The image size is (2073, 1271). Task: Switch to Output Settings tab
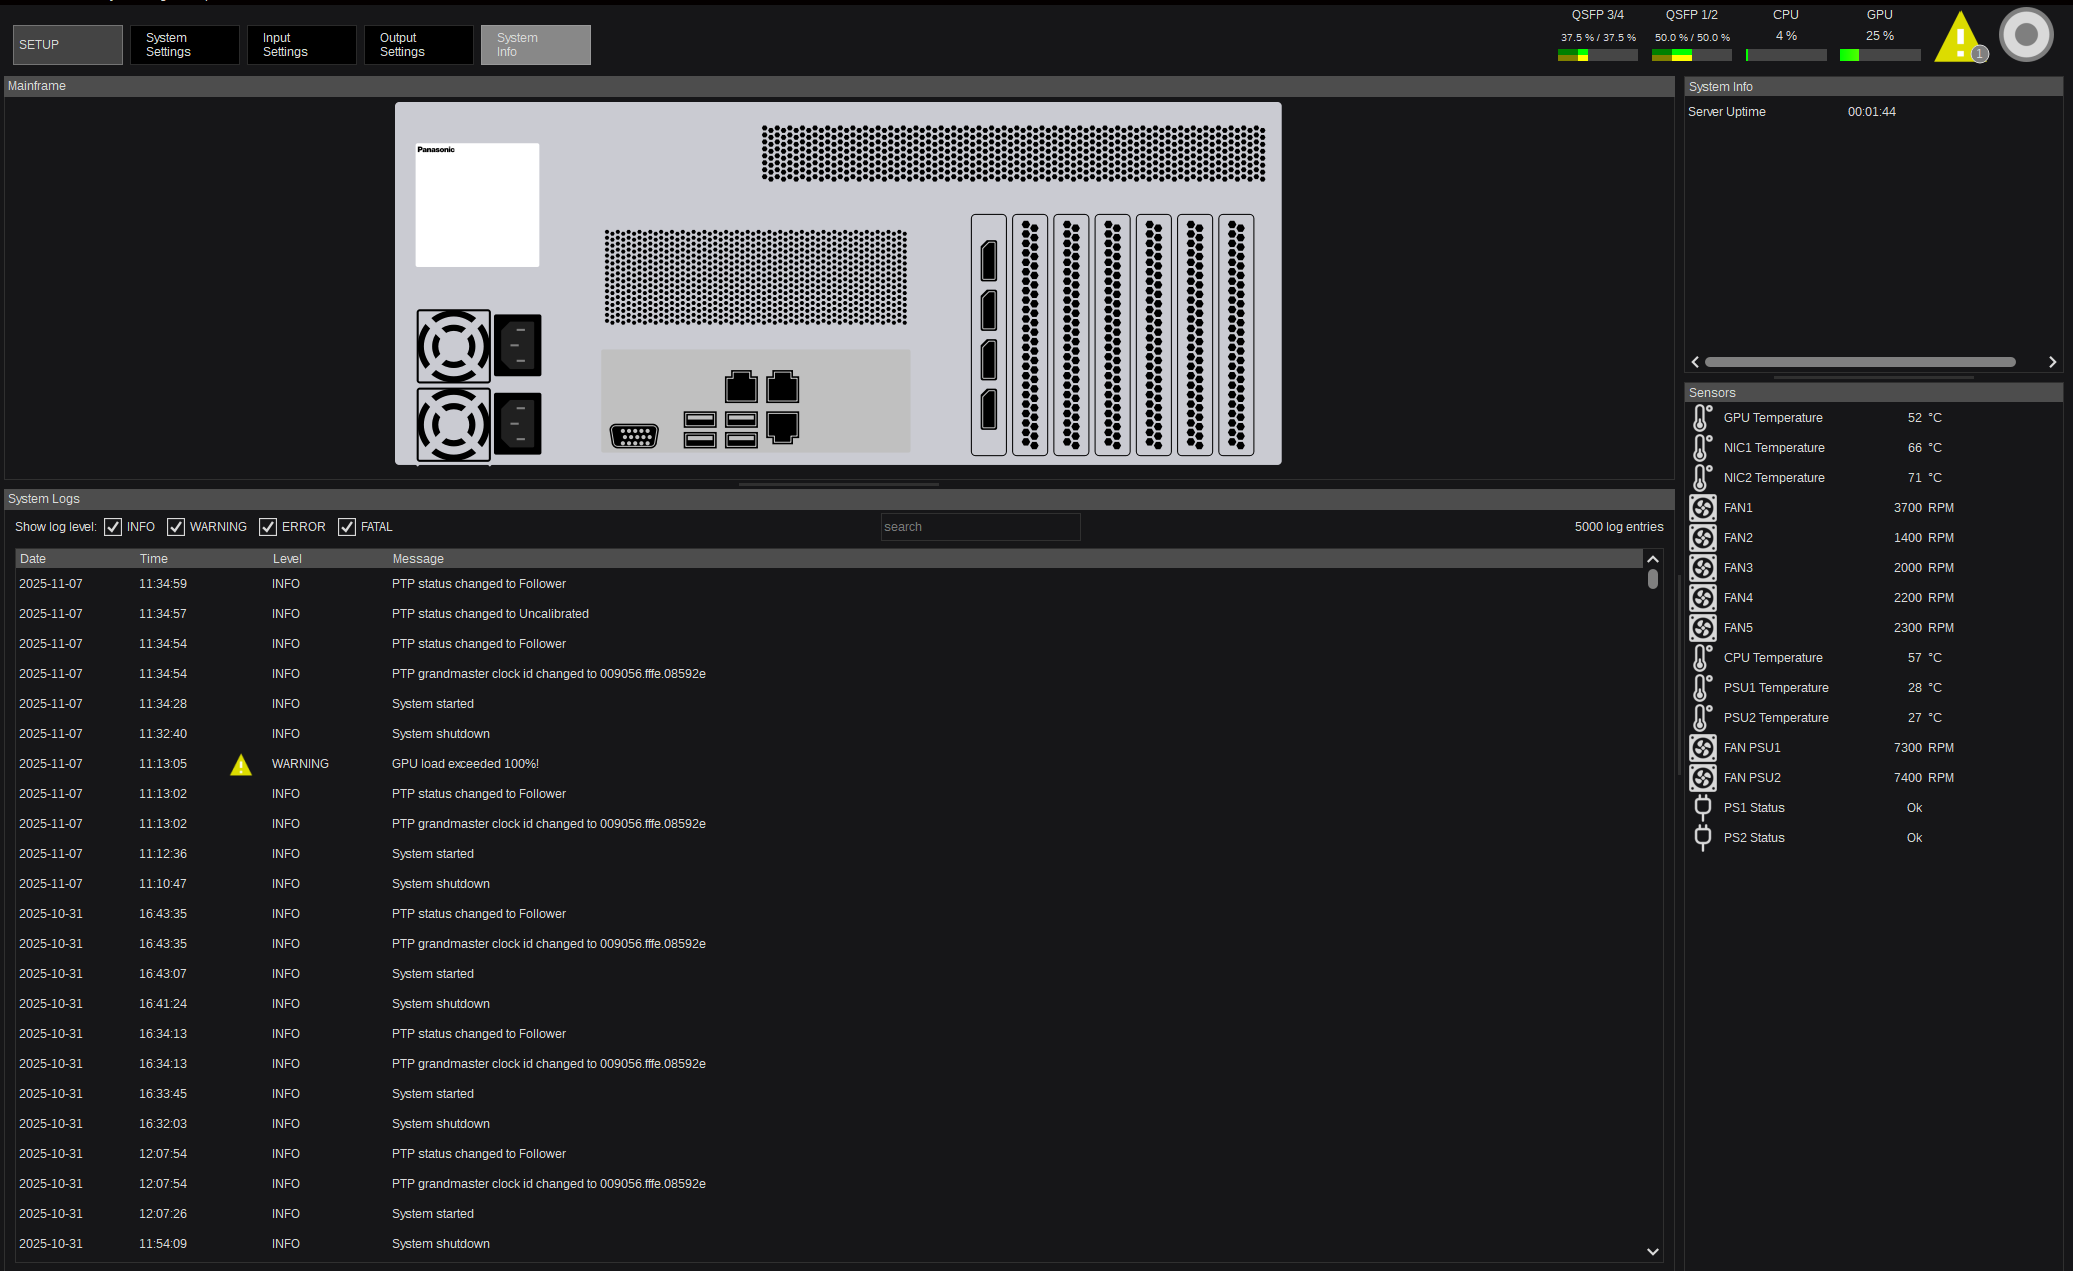(418, 45)
